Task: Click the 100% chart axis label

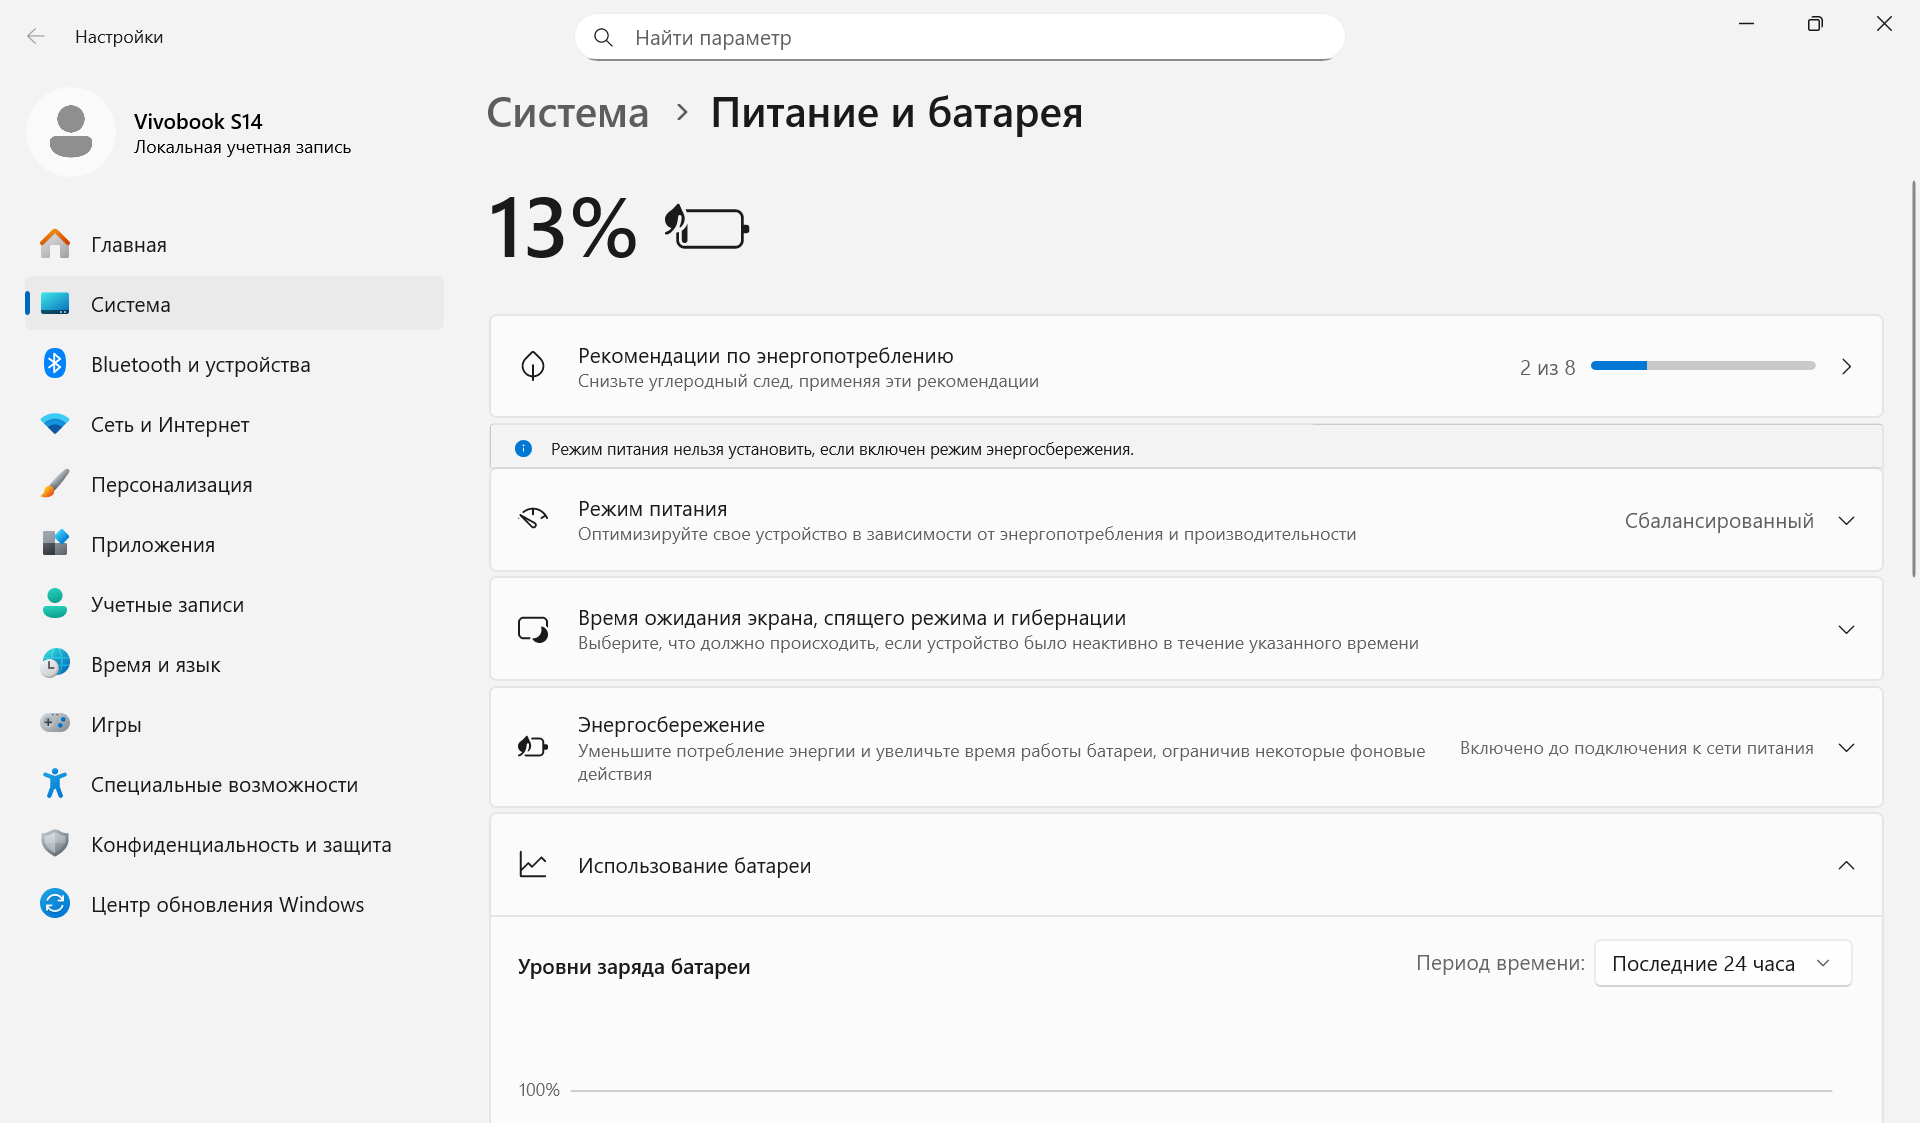Action: (x=539, y=1090)
